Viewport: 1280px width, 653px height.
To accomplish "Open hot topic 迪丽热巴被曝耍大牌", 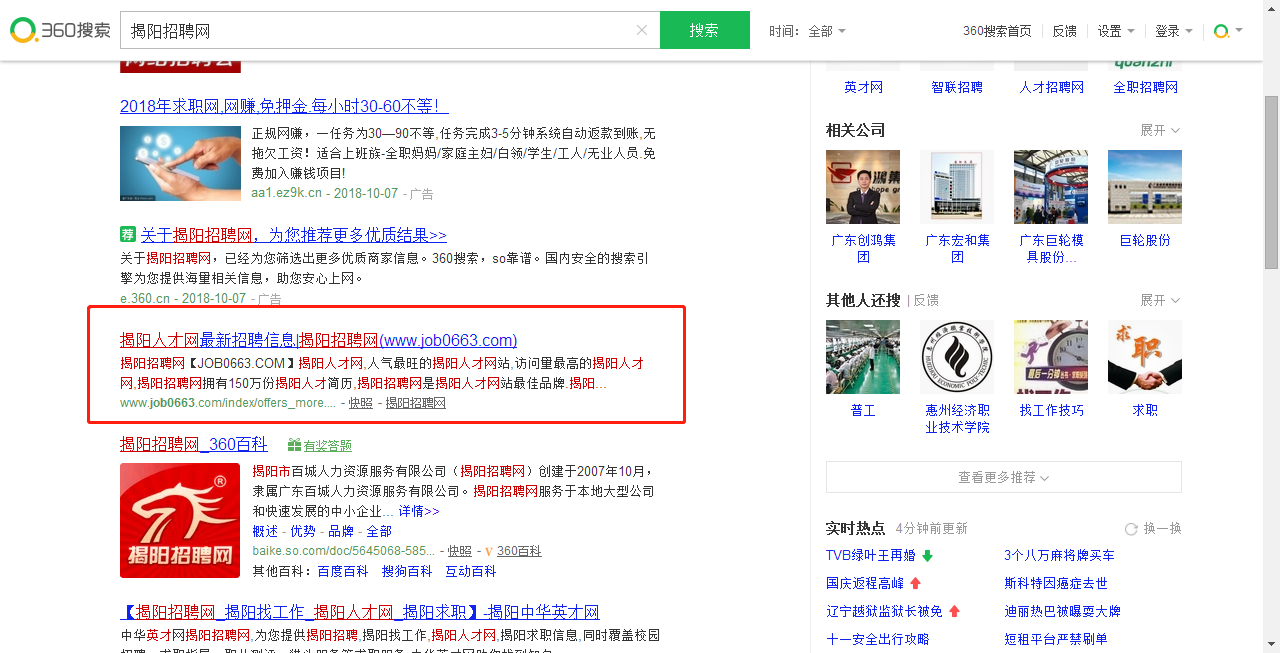I will pyautogui.click(x=1062, y=611).
